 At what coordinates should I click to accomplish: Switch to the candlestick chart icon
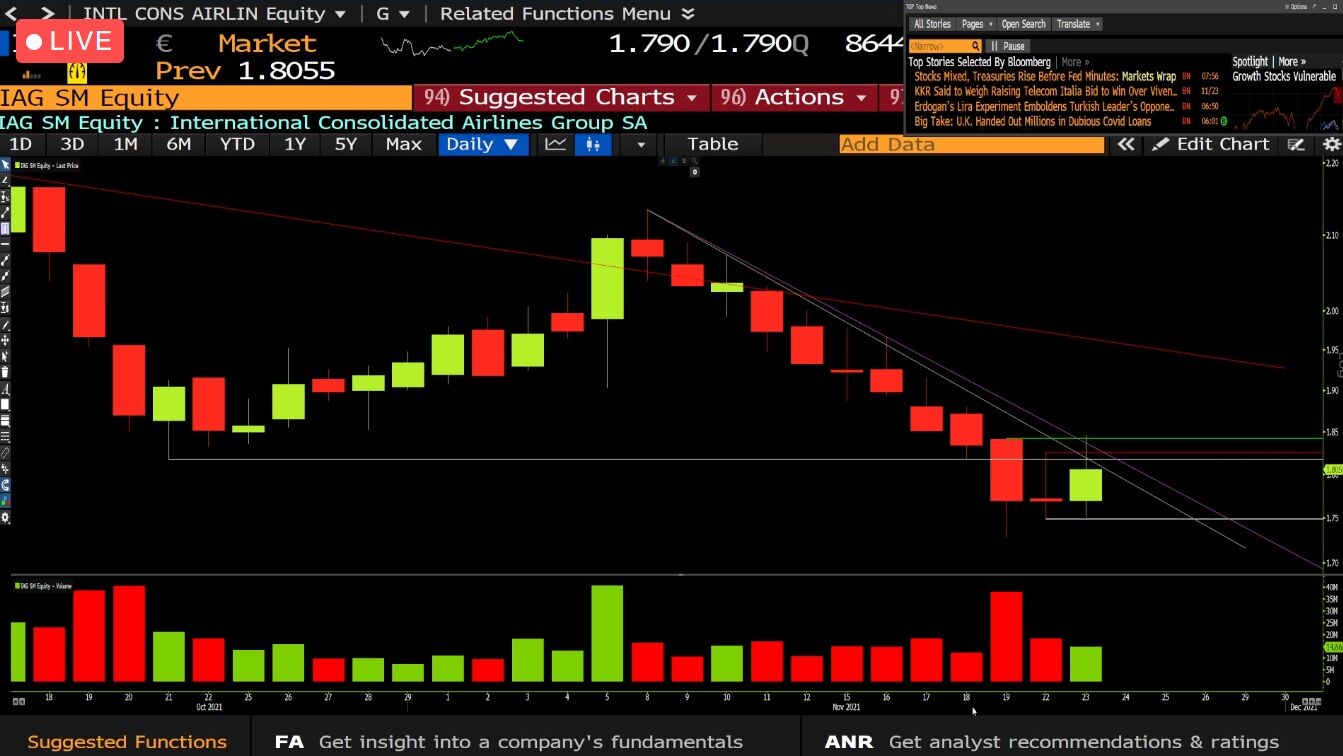[x=593, y=144]
